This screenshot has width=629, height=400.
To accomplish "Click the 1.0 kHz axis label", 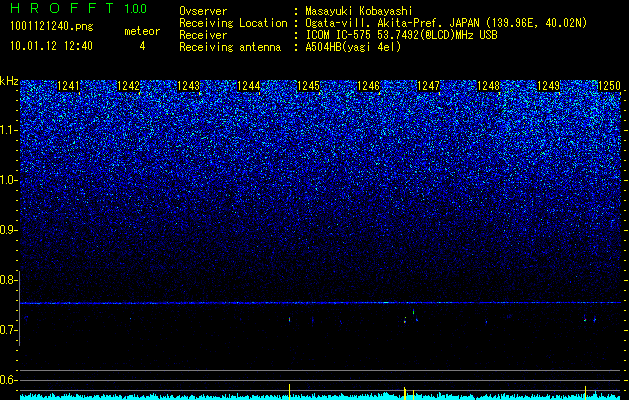I will tap(8, 181).
